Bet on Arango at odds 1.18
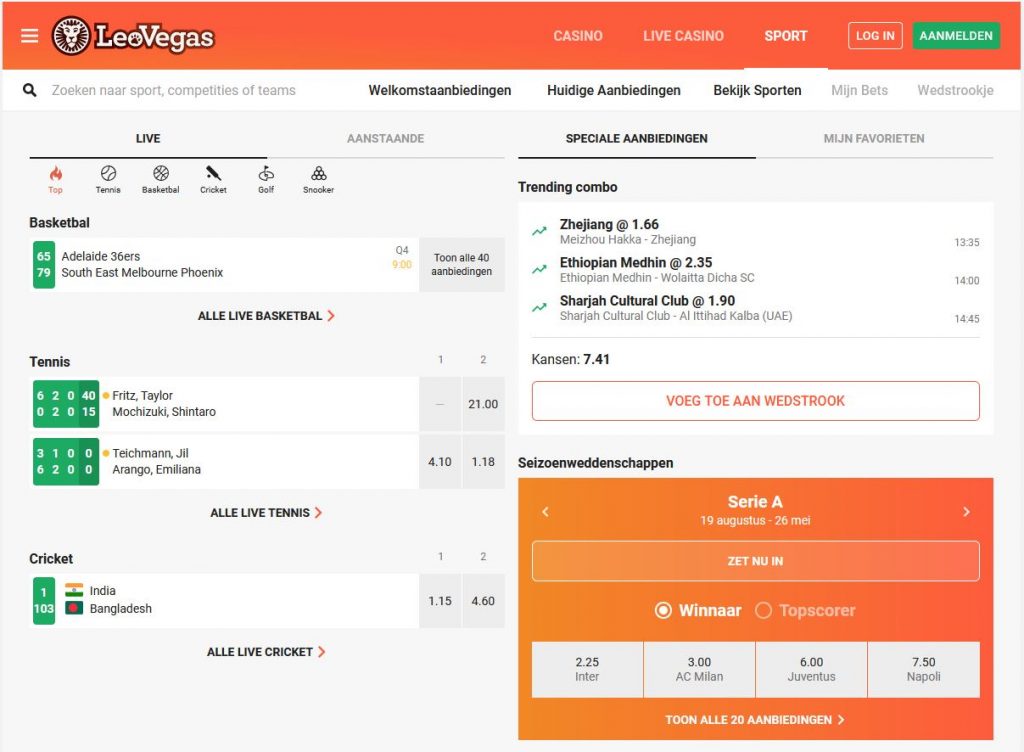The width and height of the screenshot is (1024, 752). point(483,462)
